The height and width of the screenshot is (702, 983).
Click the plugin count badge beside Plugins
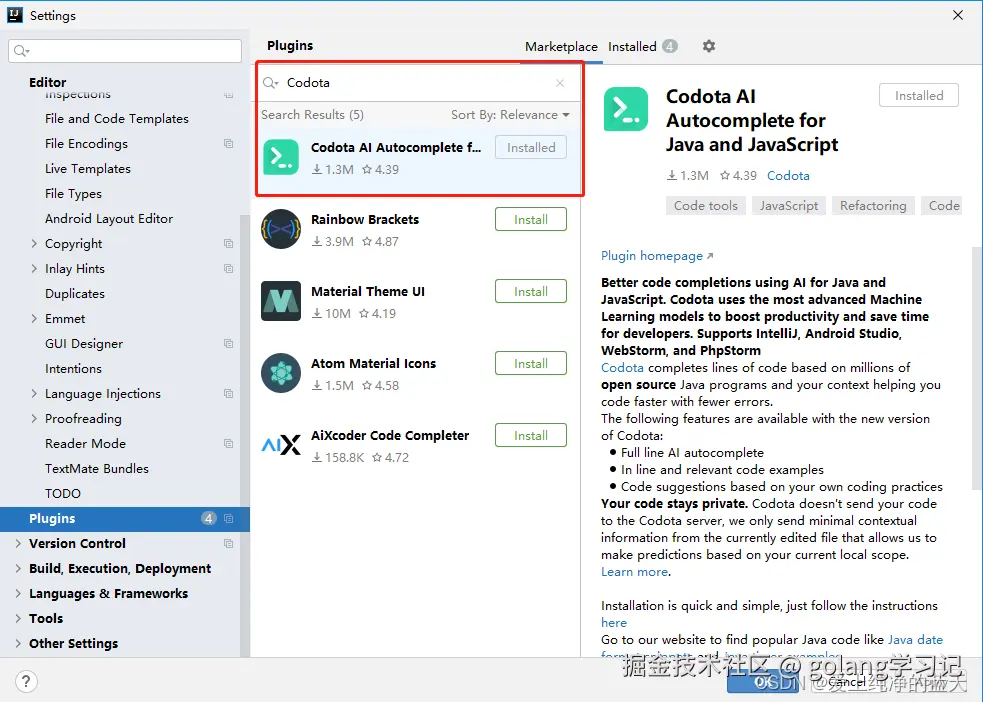(209, 518)
